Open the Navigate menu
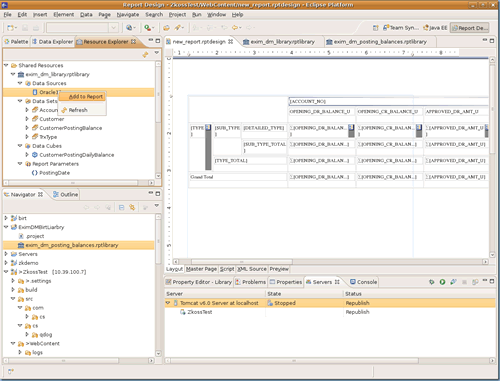This screenshot has height=381, width=500. coord(128,15)
